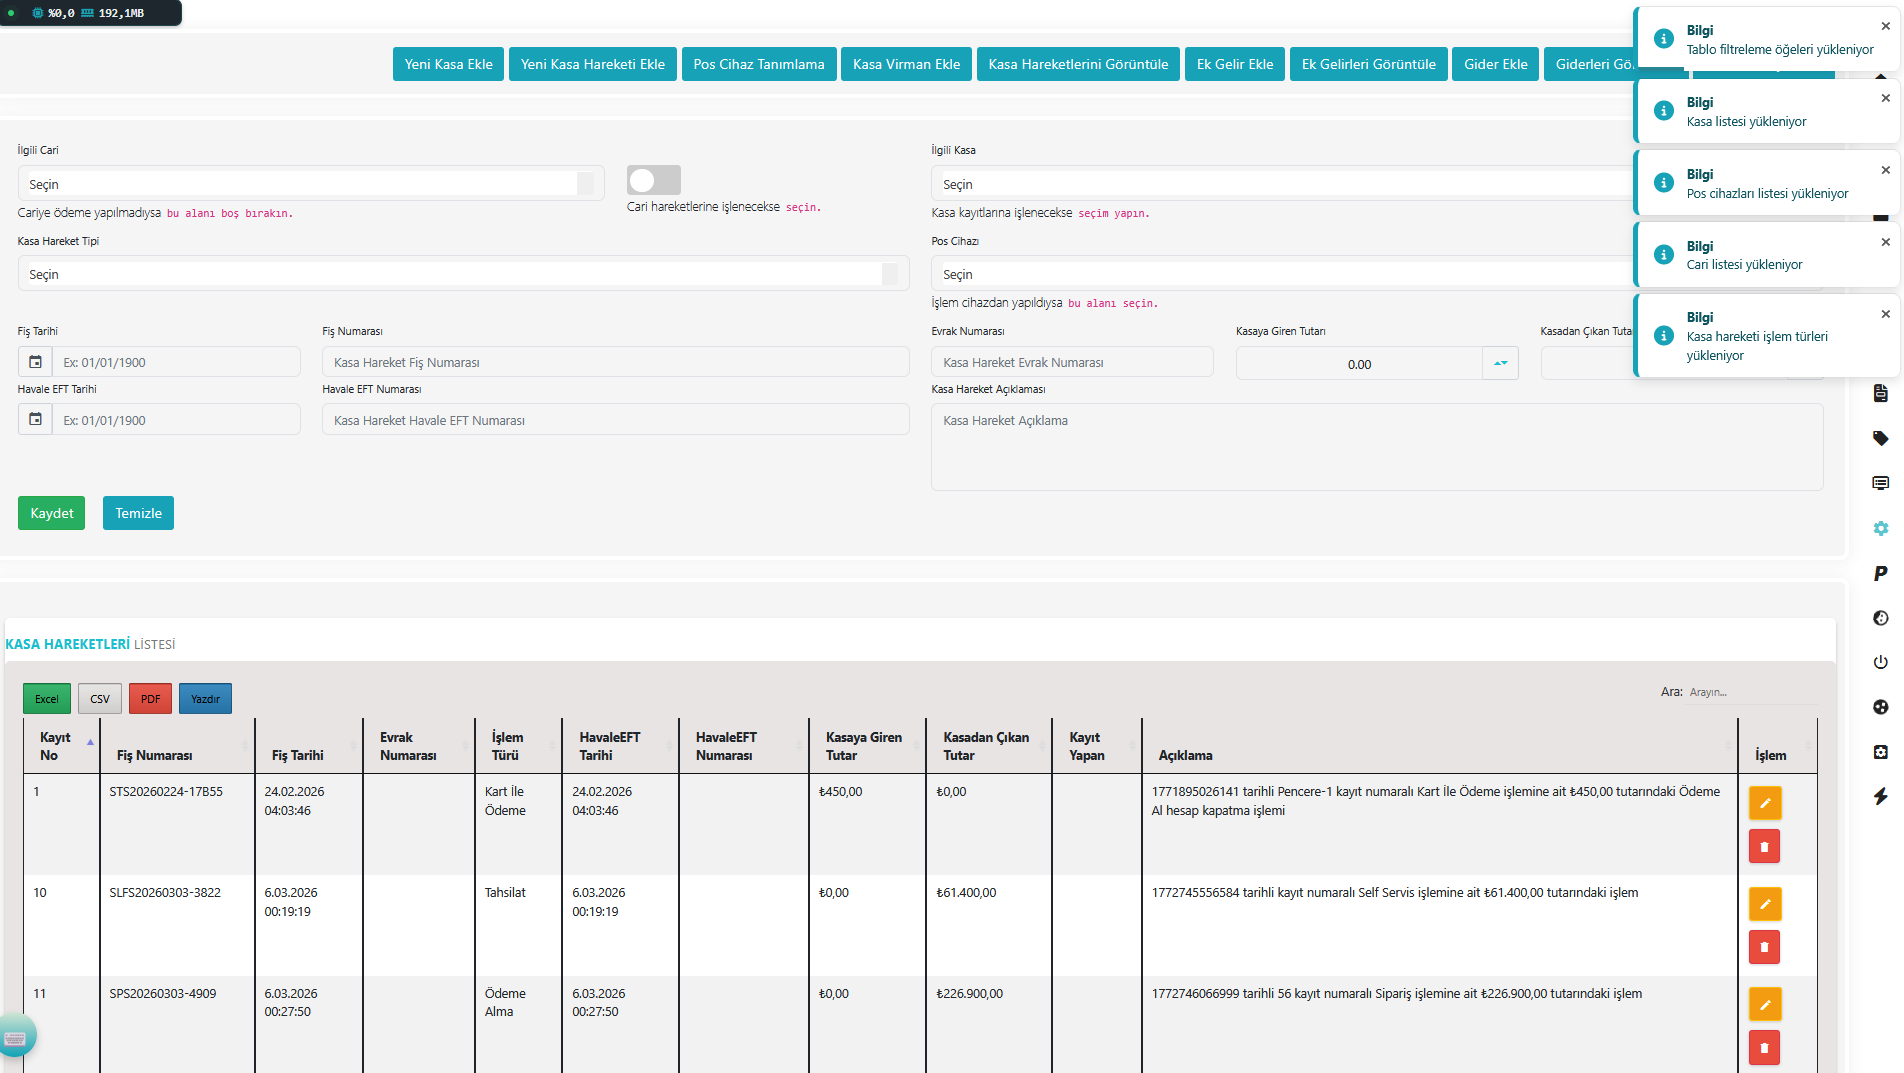Image resolution: width=1904 pixels, height=1073 pixels.
Task: Open Fiş Tarihi calendar picker icon
Action: 35,362
